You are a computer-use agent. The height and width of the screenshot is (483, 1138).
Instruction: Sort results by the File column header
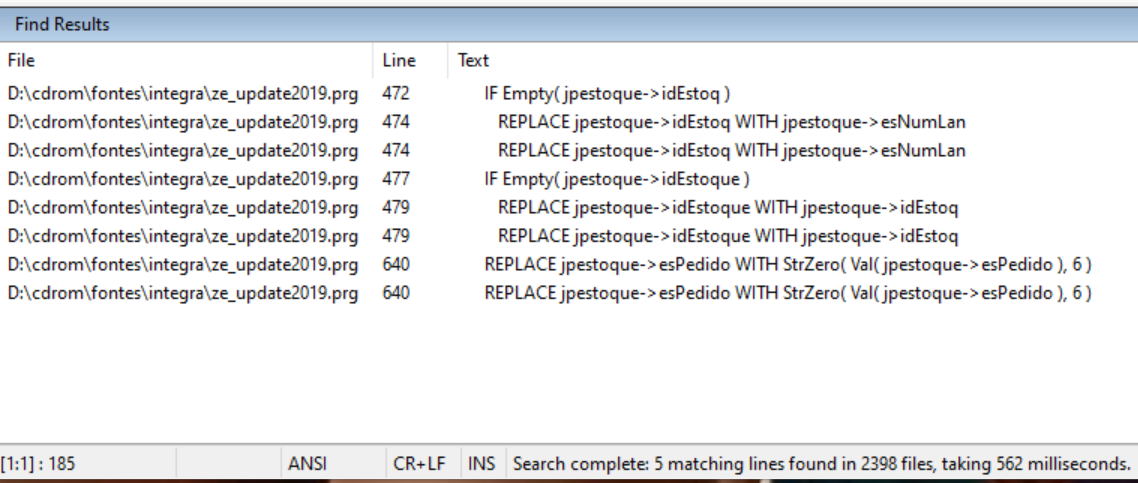[21, 61]
